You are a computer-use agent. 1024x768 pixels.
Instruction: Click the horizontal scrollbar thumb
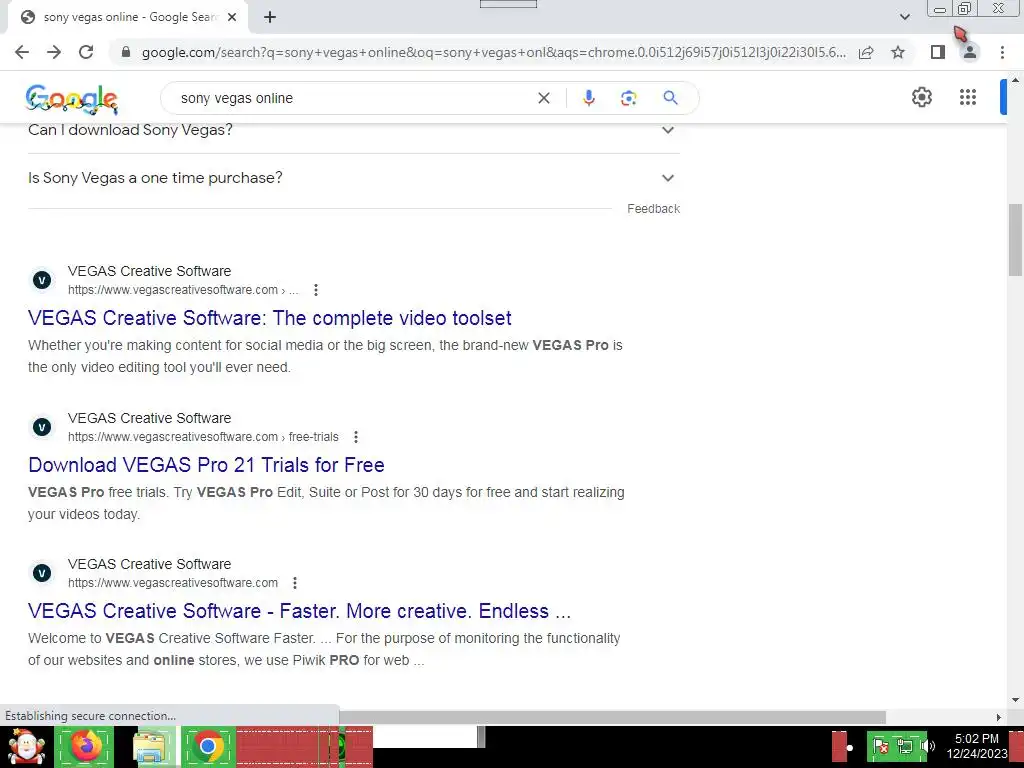[x=612, y=718]
